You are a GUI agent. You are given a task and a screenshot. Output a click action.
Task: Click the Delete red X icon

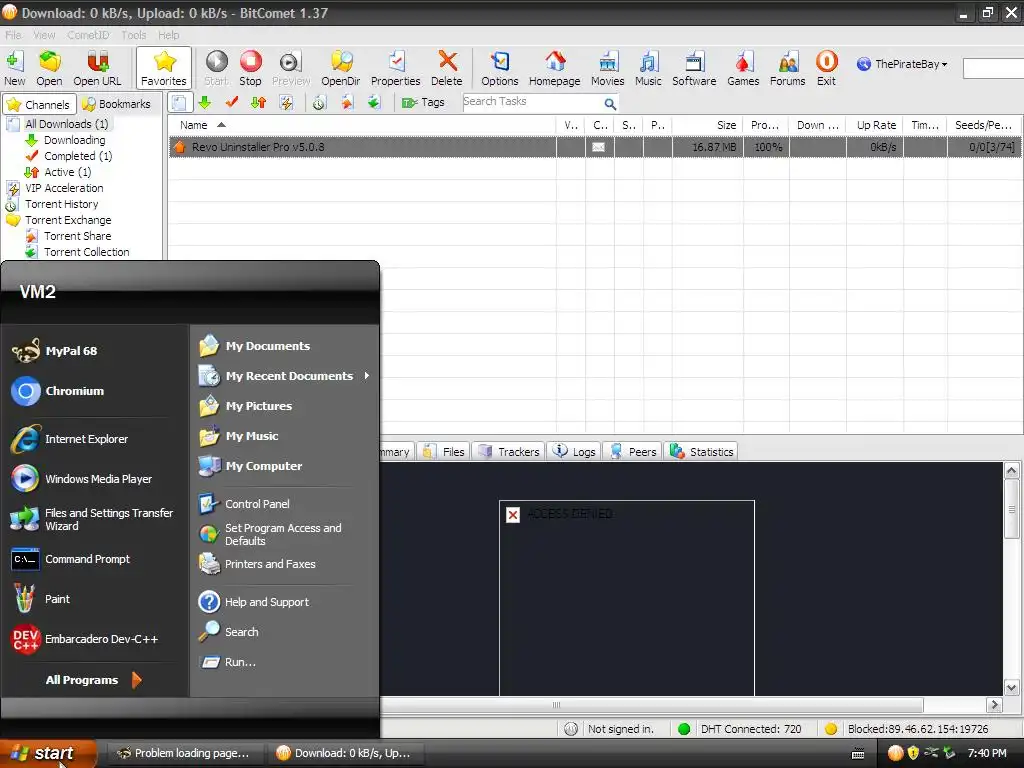447,69
